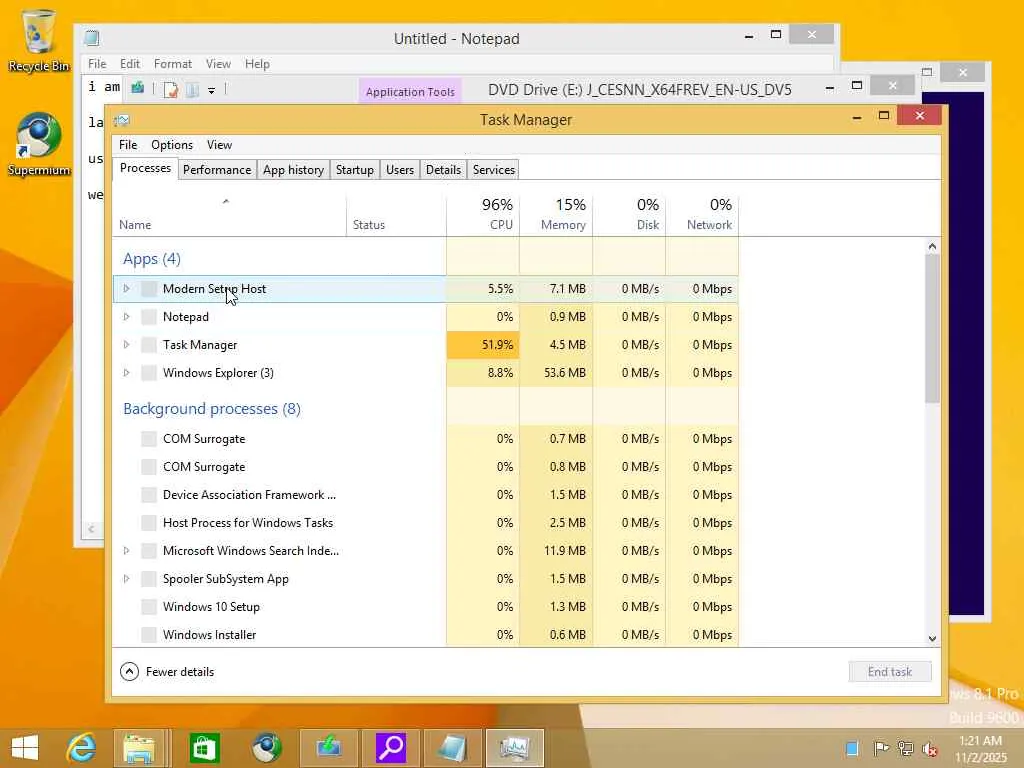Click the network tray icon
The height and width of the screenshot is (768, 1024).
tap(905, 748)
